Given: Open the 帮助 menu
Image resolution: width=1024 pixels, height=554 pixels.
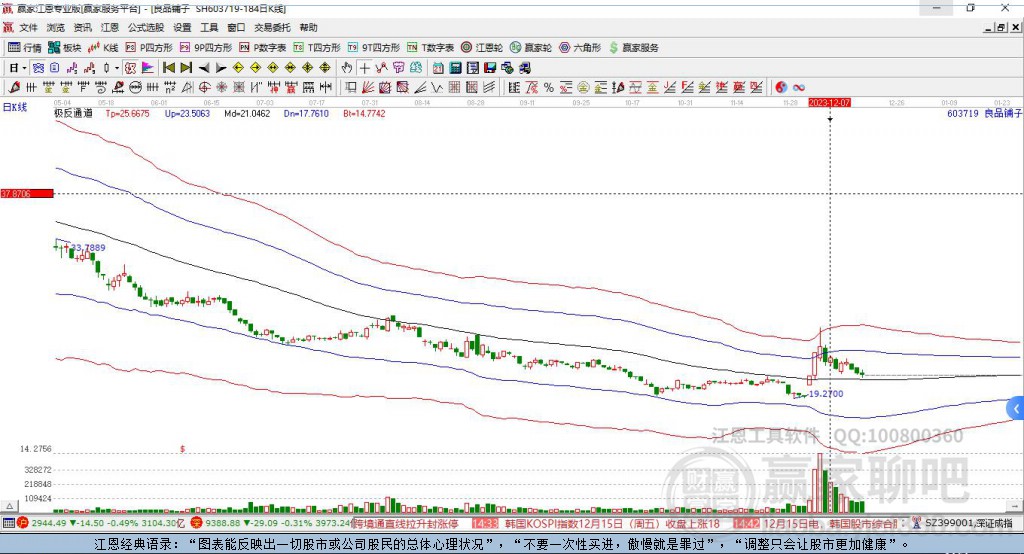Looking at the screenshot, I should [x=308, y=27].
